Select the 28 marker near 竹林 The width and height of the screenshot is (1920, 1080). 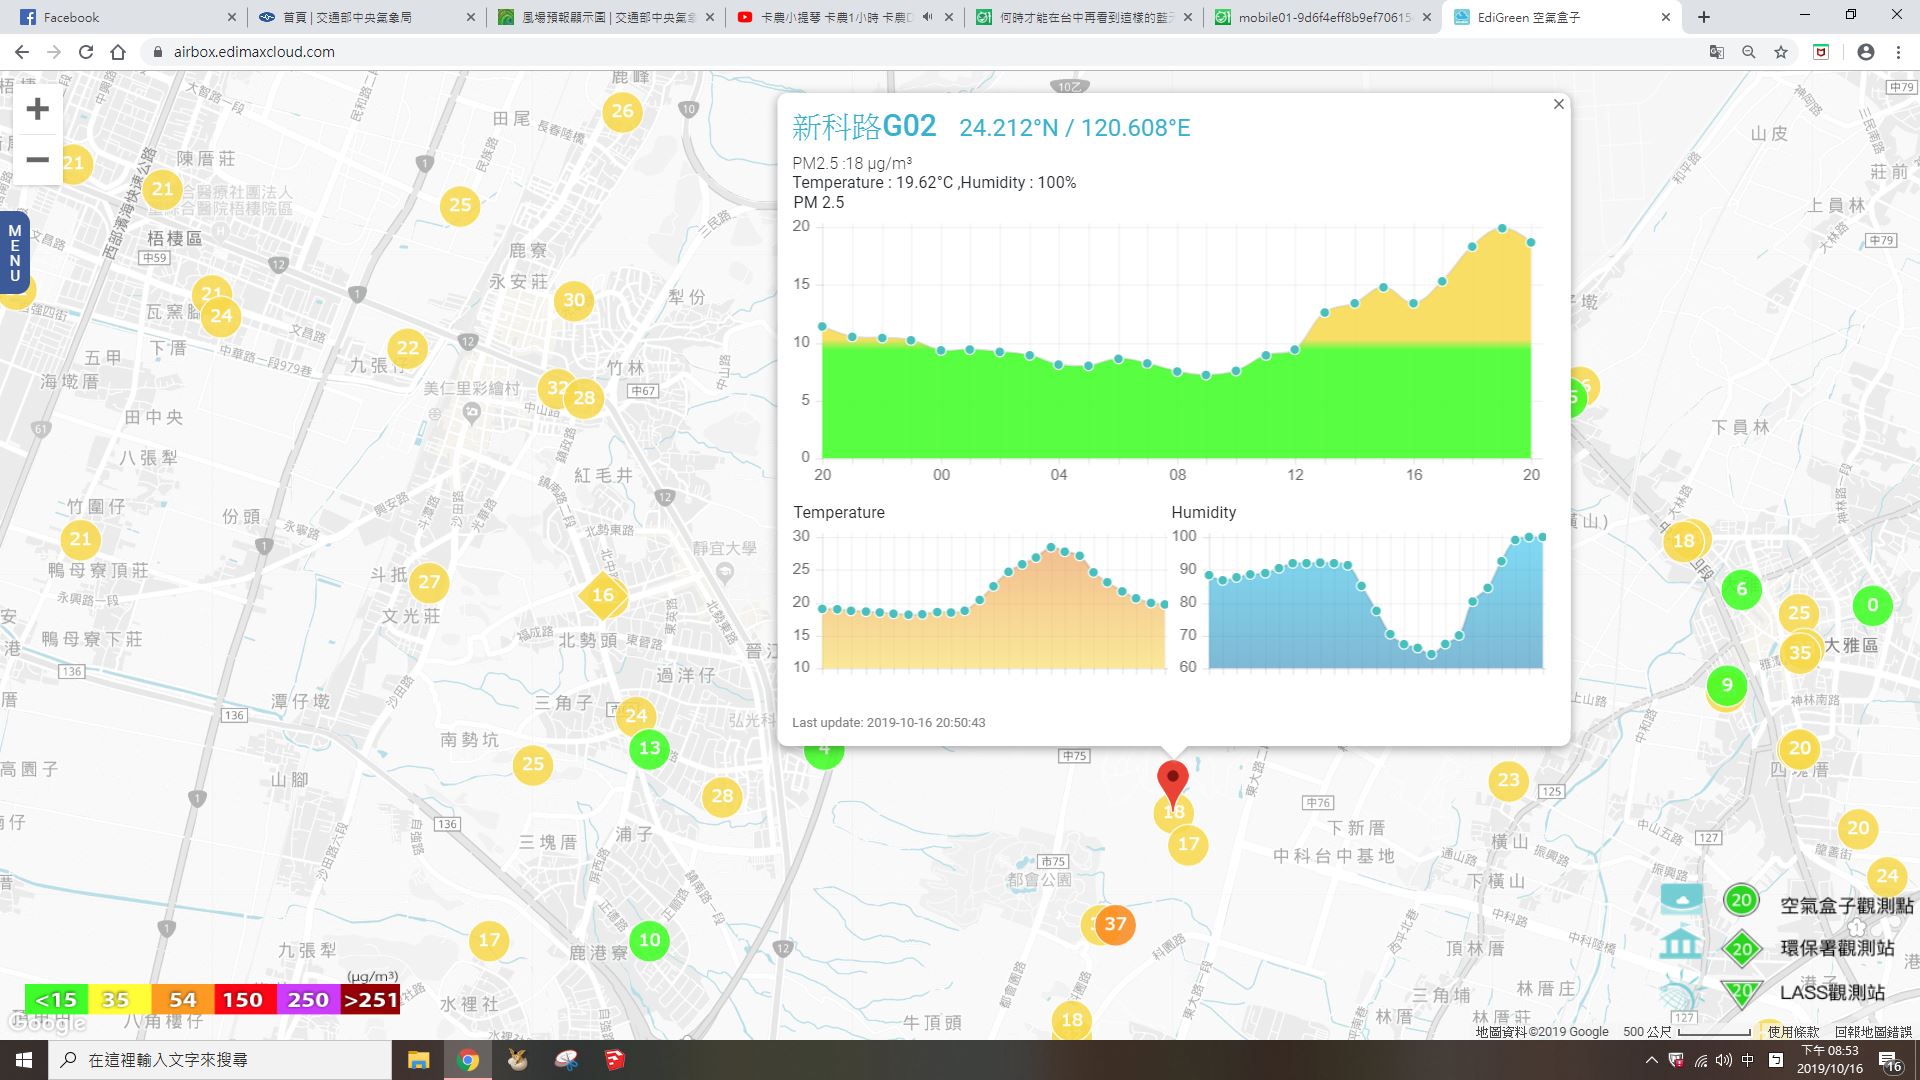584,398
